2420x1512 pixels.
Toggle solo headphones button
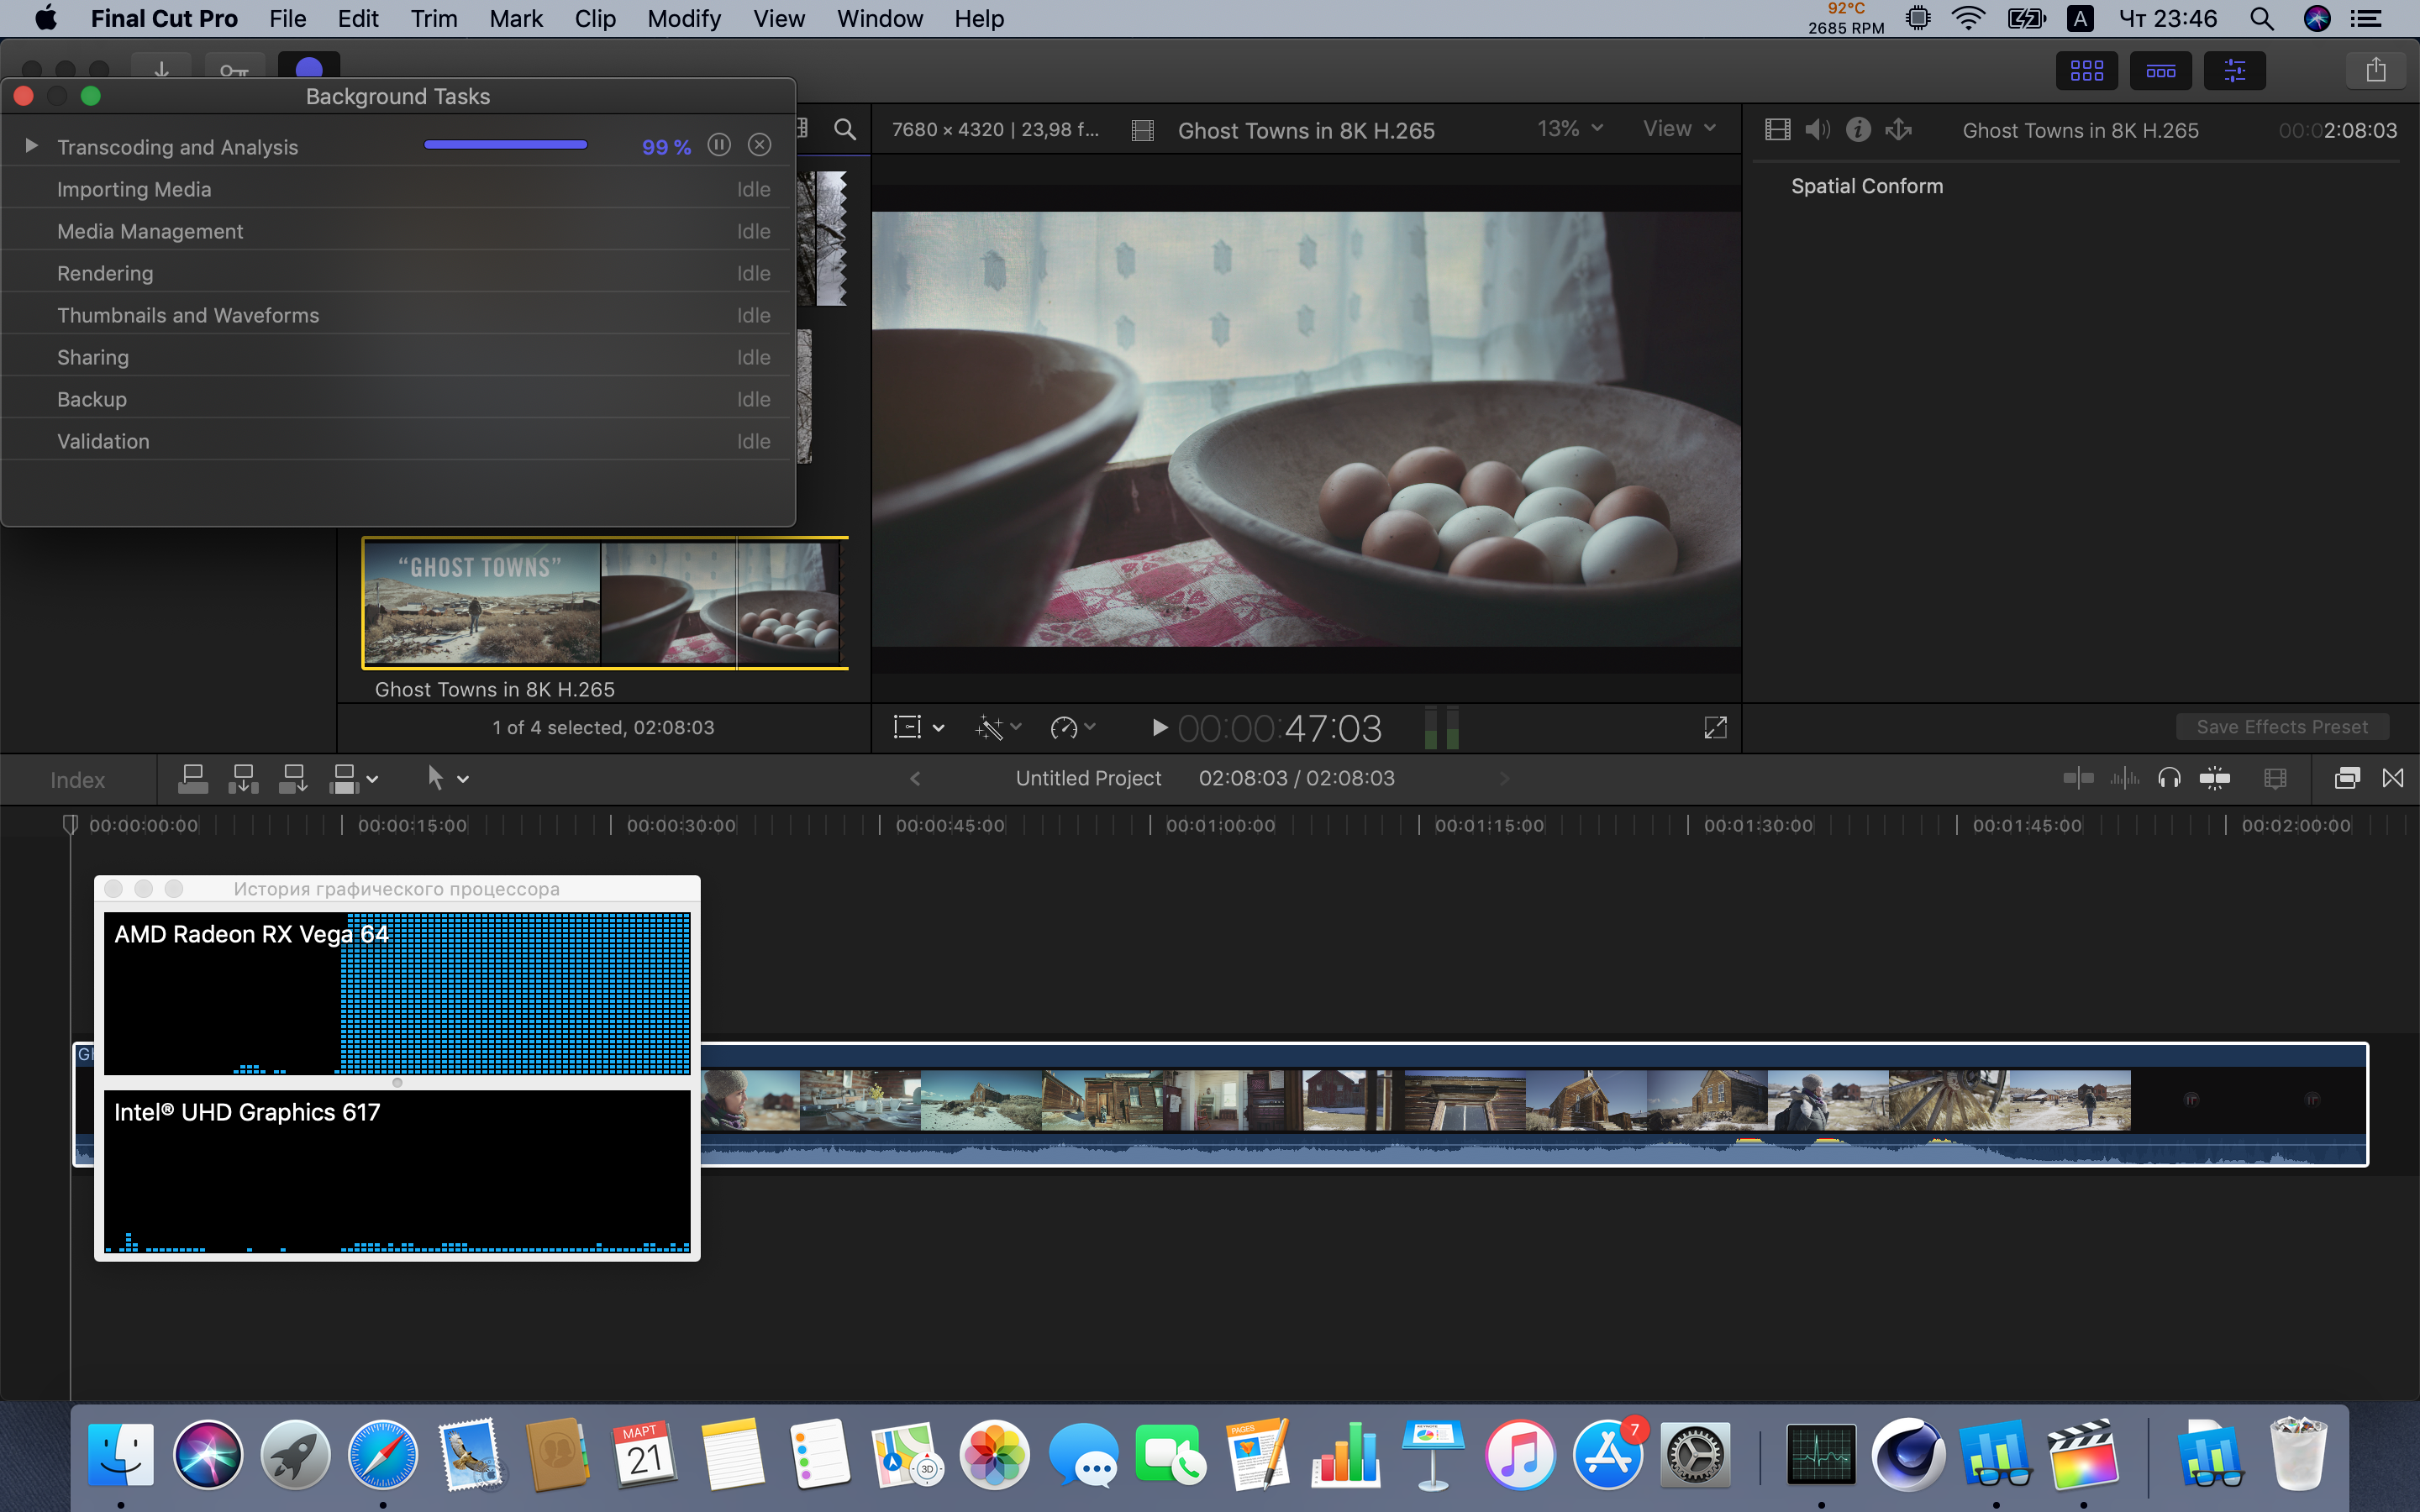point(2169,778)
